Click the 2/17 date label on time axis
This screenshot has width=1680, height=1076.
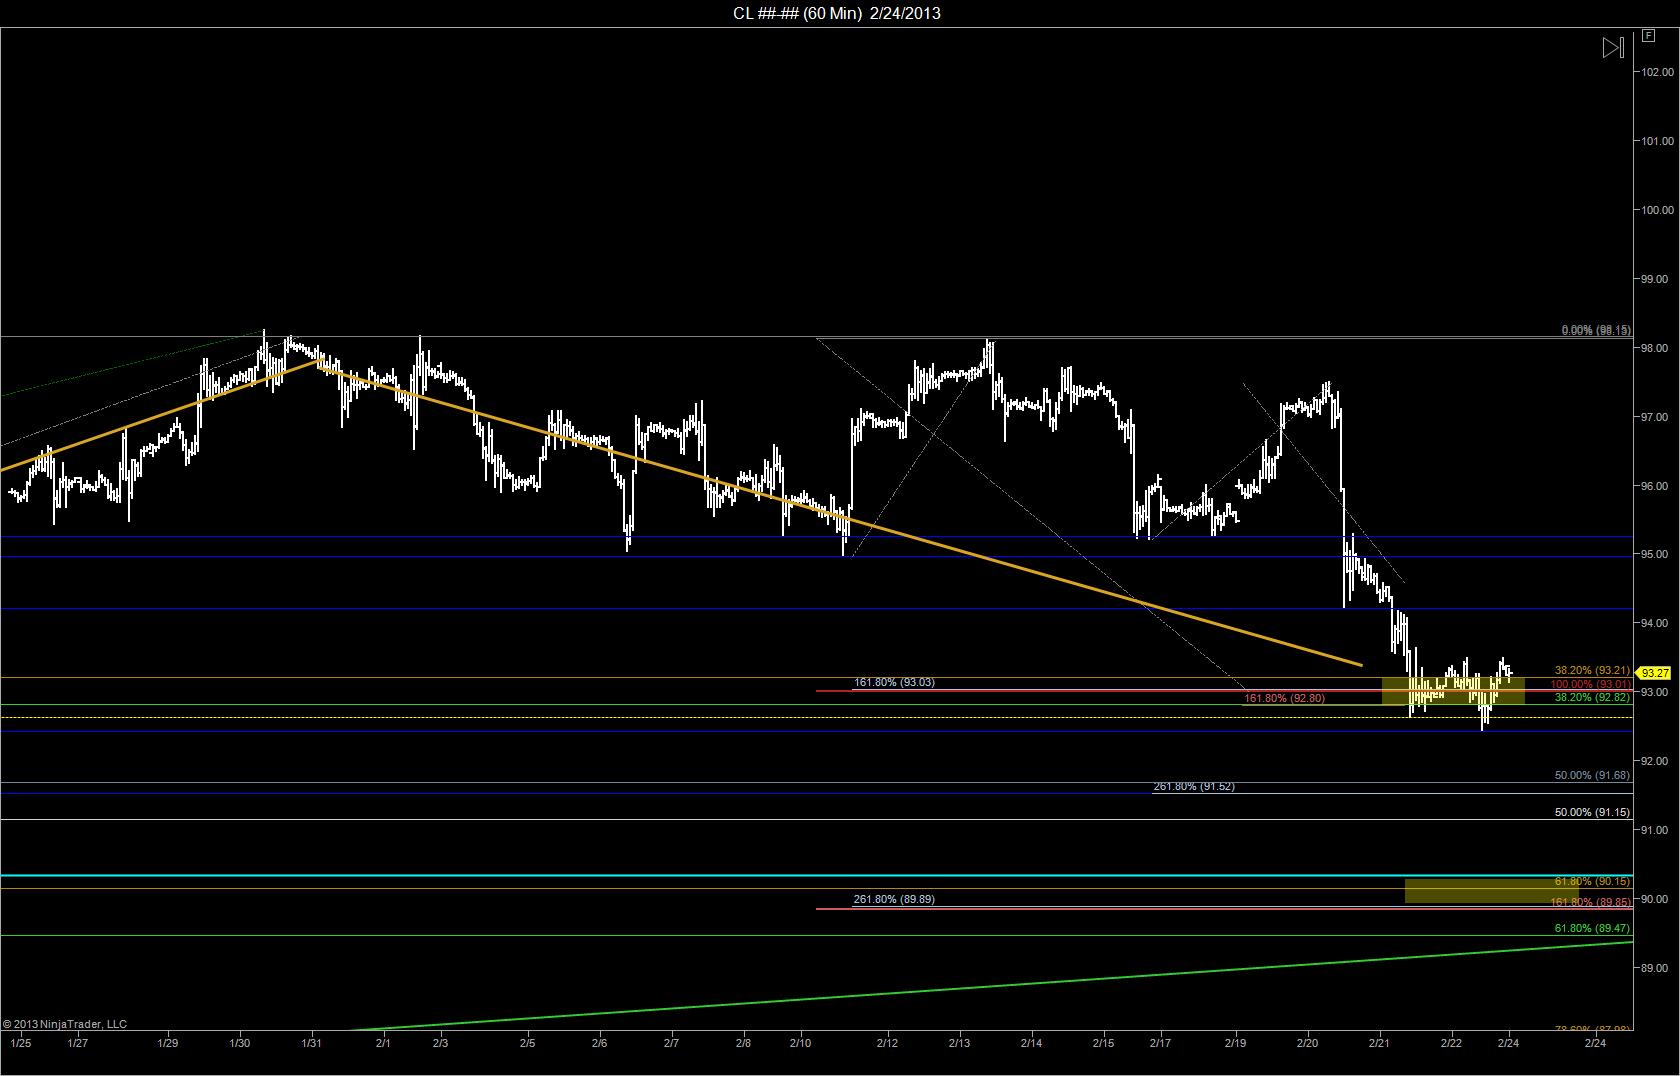pyautogui.click(x=1162, y=1043)
